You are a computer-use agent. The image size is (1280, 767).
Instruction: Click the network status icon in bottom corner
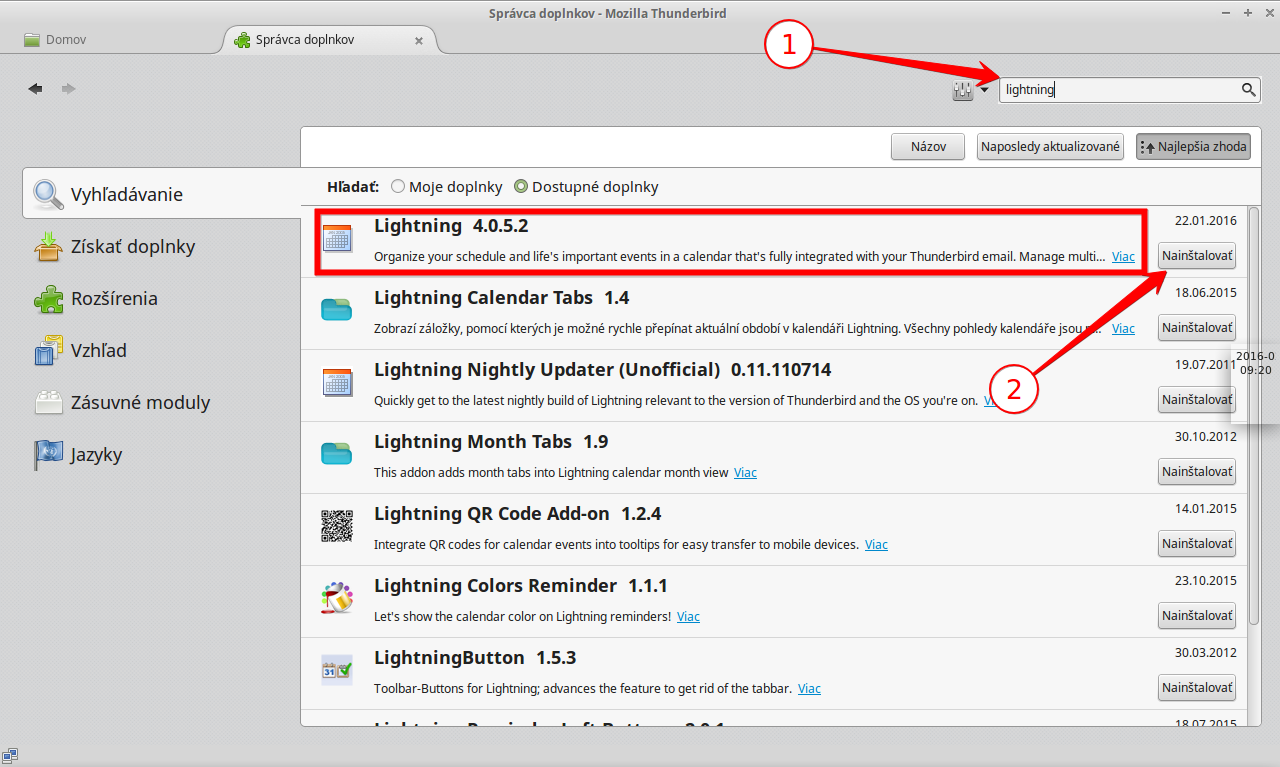click(x=10, y=755)
